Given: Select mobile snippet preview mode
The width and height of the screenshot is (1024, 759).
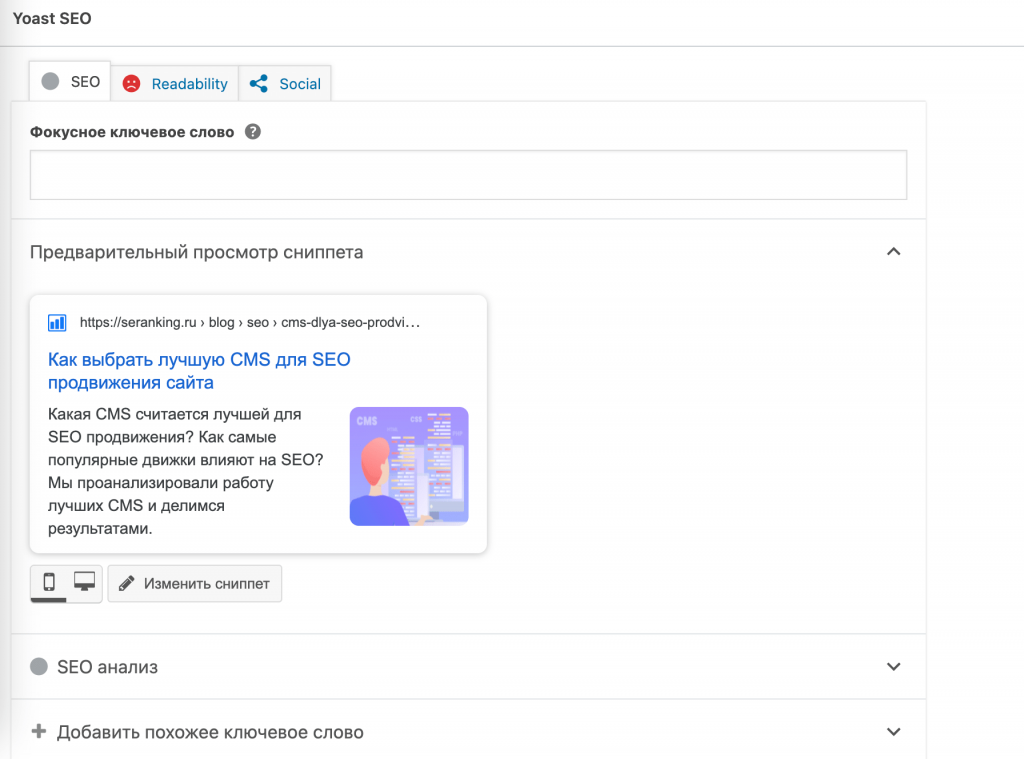Looking at the screenshot, I should tap(49, 582).
